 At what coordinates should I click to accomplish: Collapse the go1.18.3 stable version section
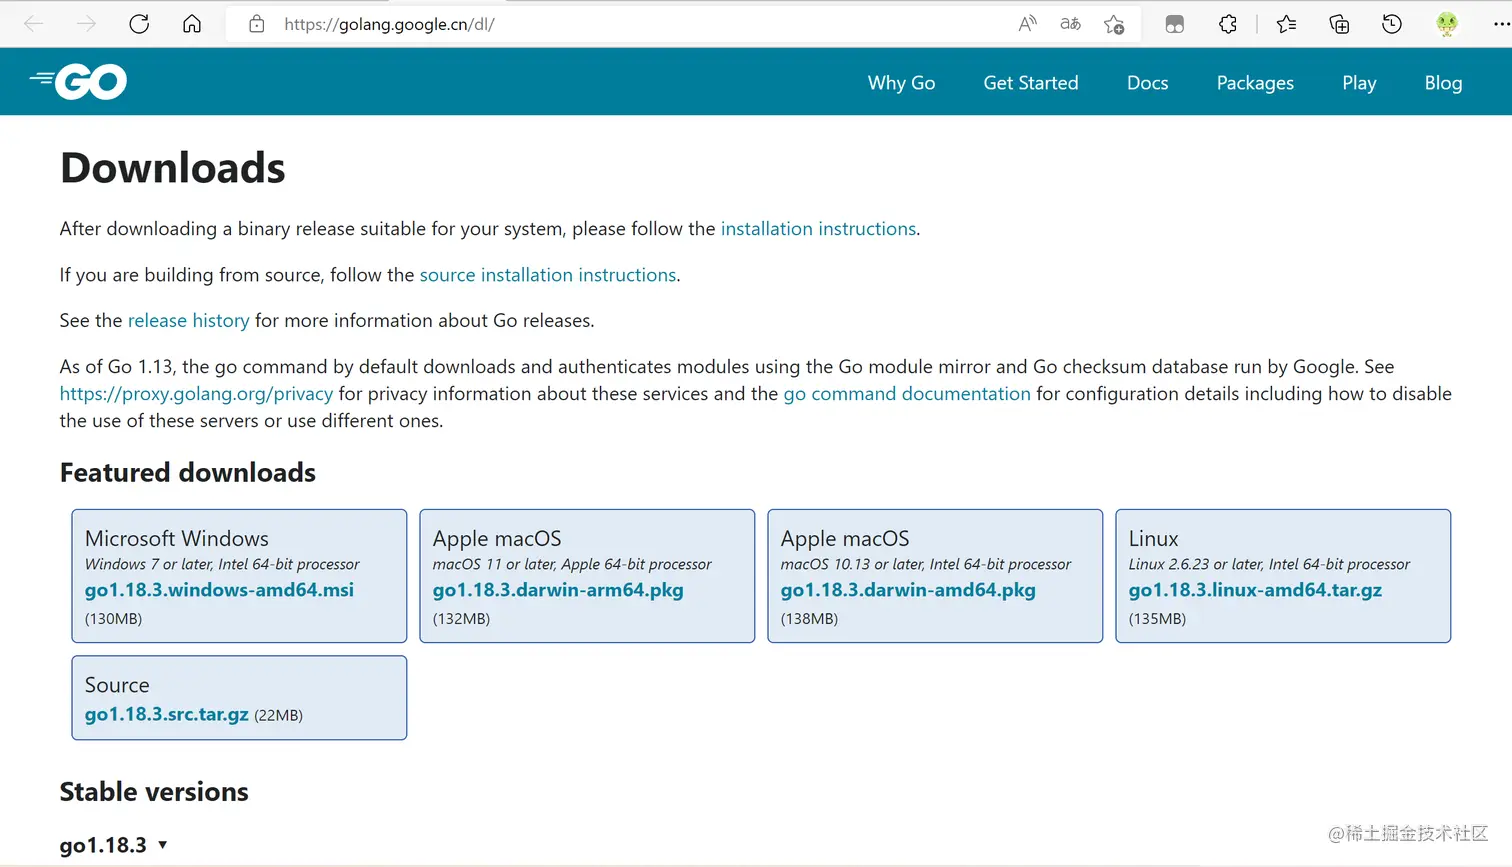[x=113, y=845]
